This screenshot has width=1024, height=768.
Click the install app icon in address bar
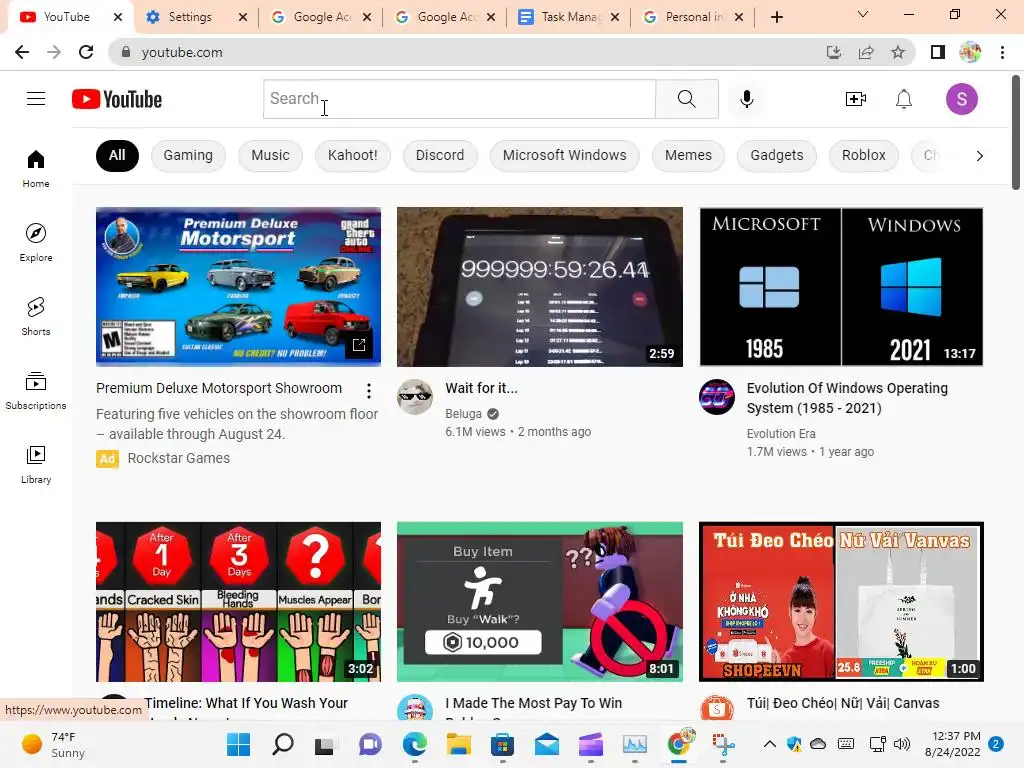click(x=833, y=52)
